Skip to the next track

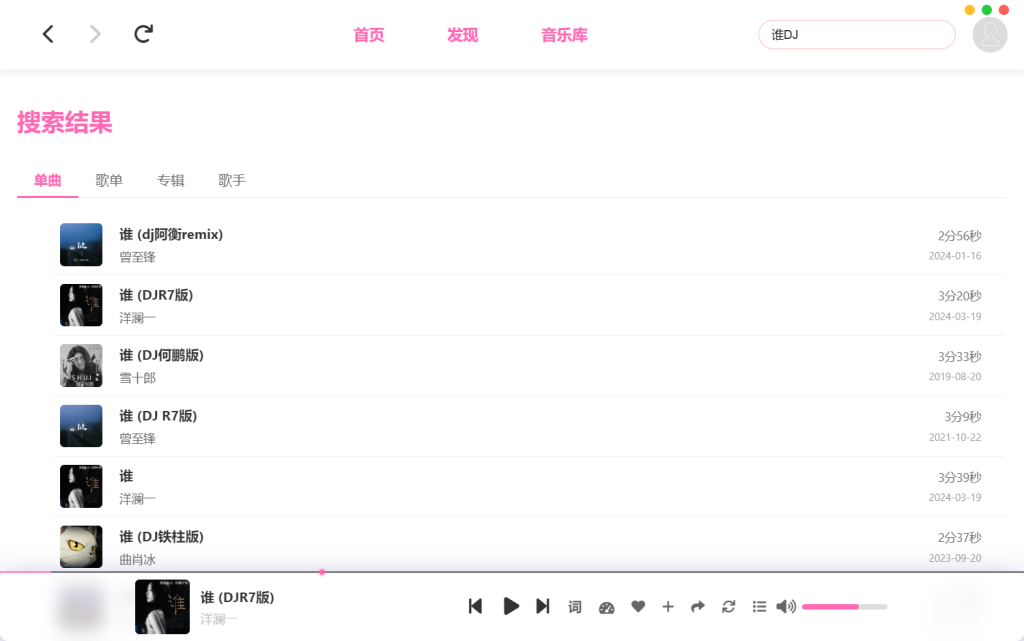(543, 606)
